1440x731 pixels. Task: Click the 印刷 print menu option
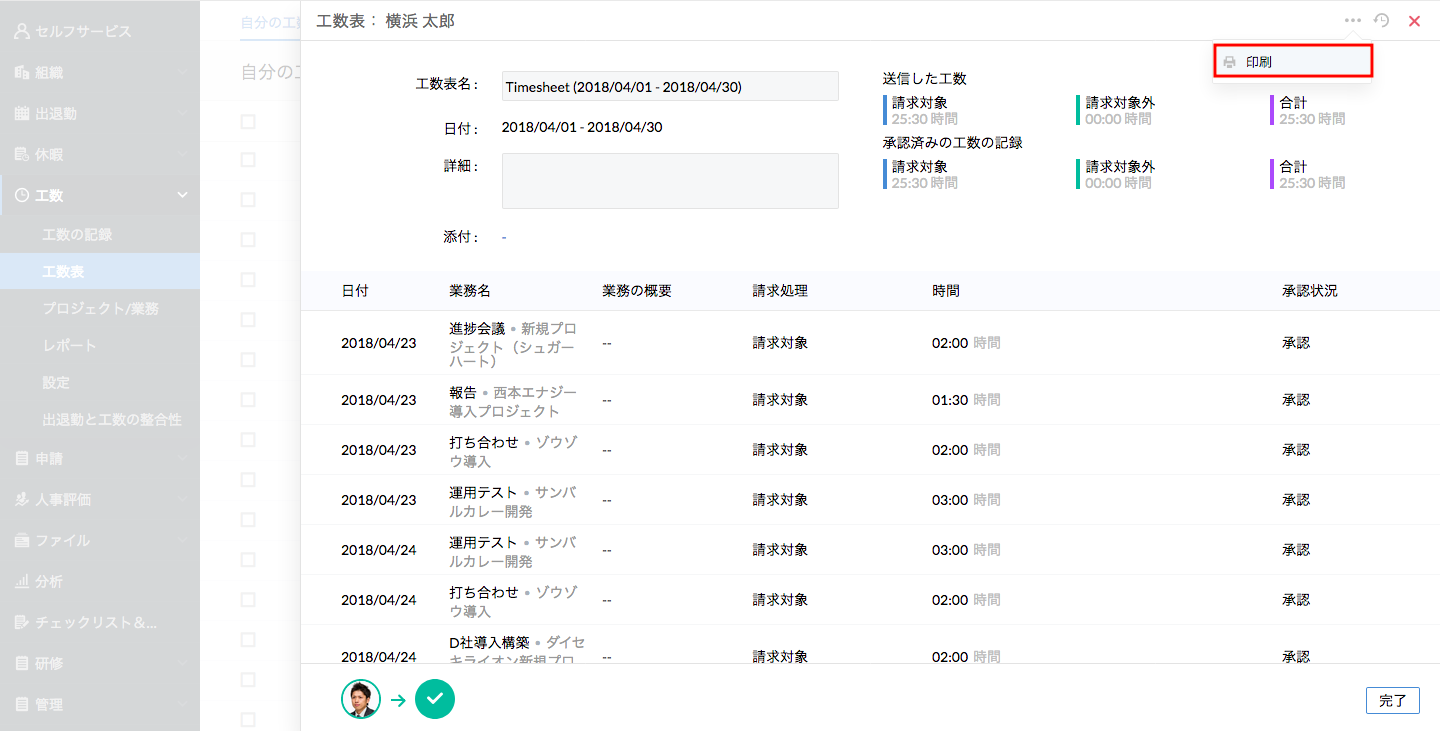click(1291, 62)
